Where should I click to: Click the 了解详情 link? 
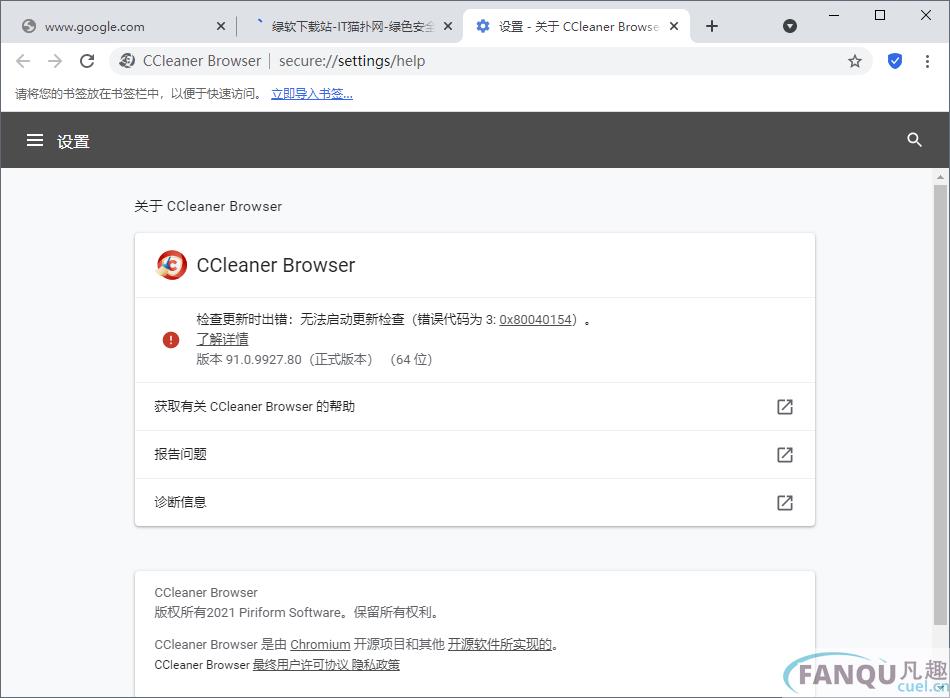222,339
